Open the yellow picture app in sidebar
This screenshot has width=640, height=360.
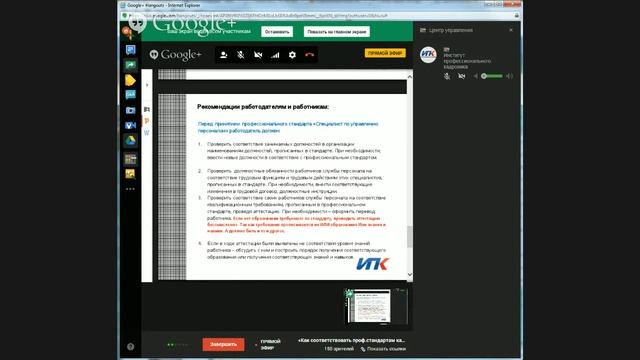(130, 174)
